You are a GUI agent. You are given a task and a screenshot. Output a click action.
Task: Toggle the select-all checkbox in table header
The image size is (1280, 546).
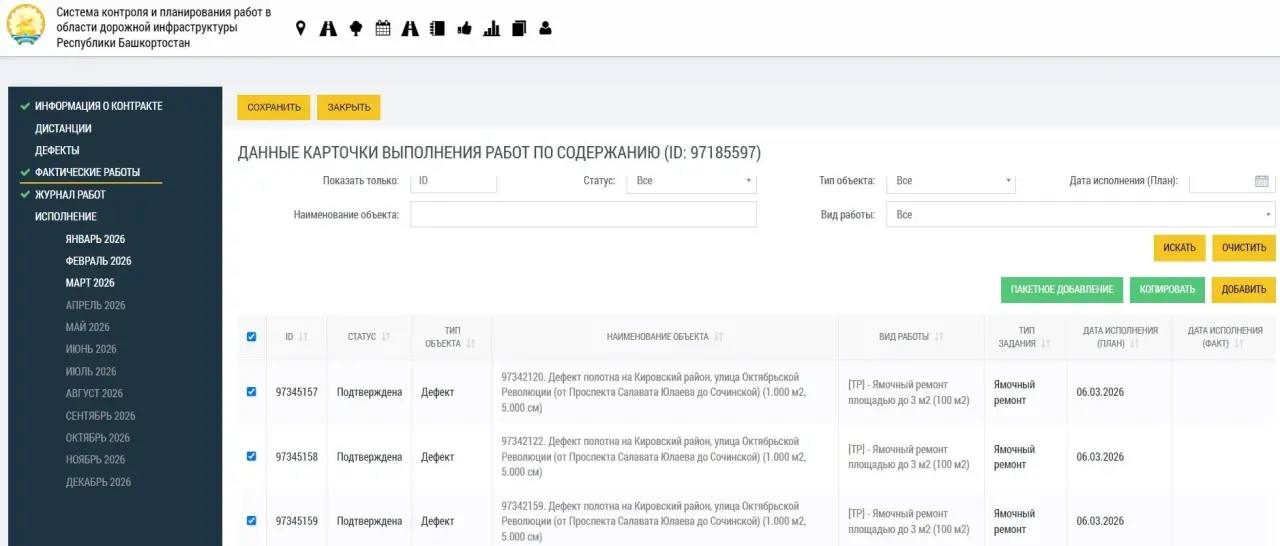(x=251, y=337)
